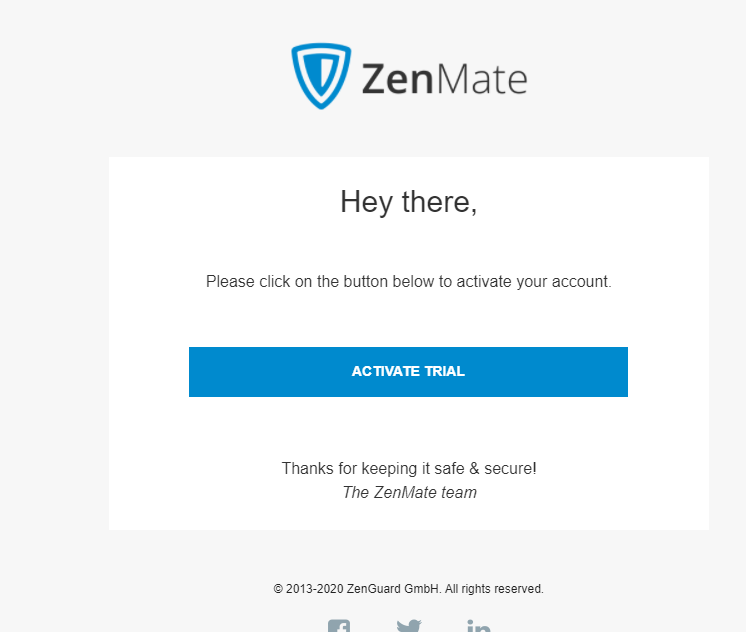Click the ZenMate wordmark text in header
The width and height of the screenshot is (746, 632).
(444, 79)
